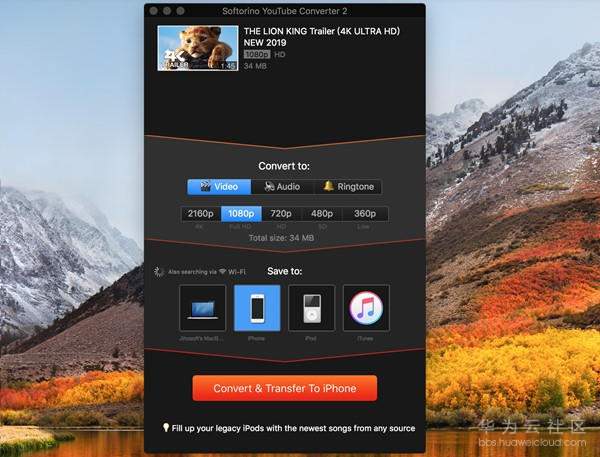Viewport: 600px width, 457px height.
Task: Click the Wi-Fi searching spinner icon
Action: 159,272
